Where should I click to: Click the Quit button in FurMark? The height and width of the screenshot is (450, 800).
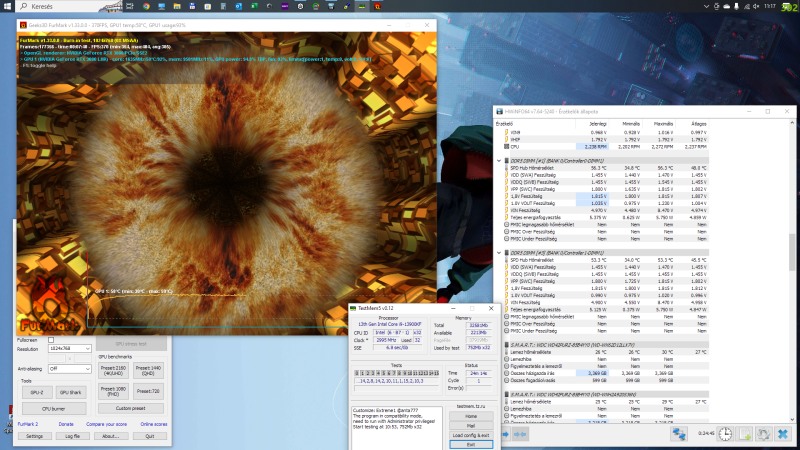point(149,436)
